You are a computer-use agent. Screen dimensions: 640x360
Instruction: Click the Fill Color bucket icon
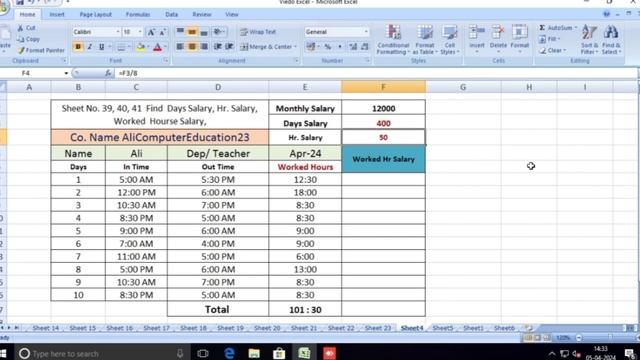[140, 47]
